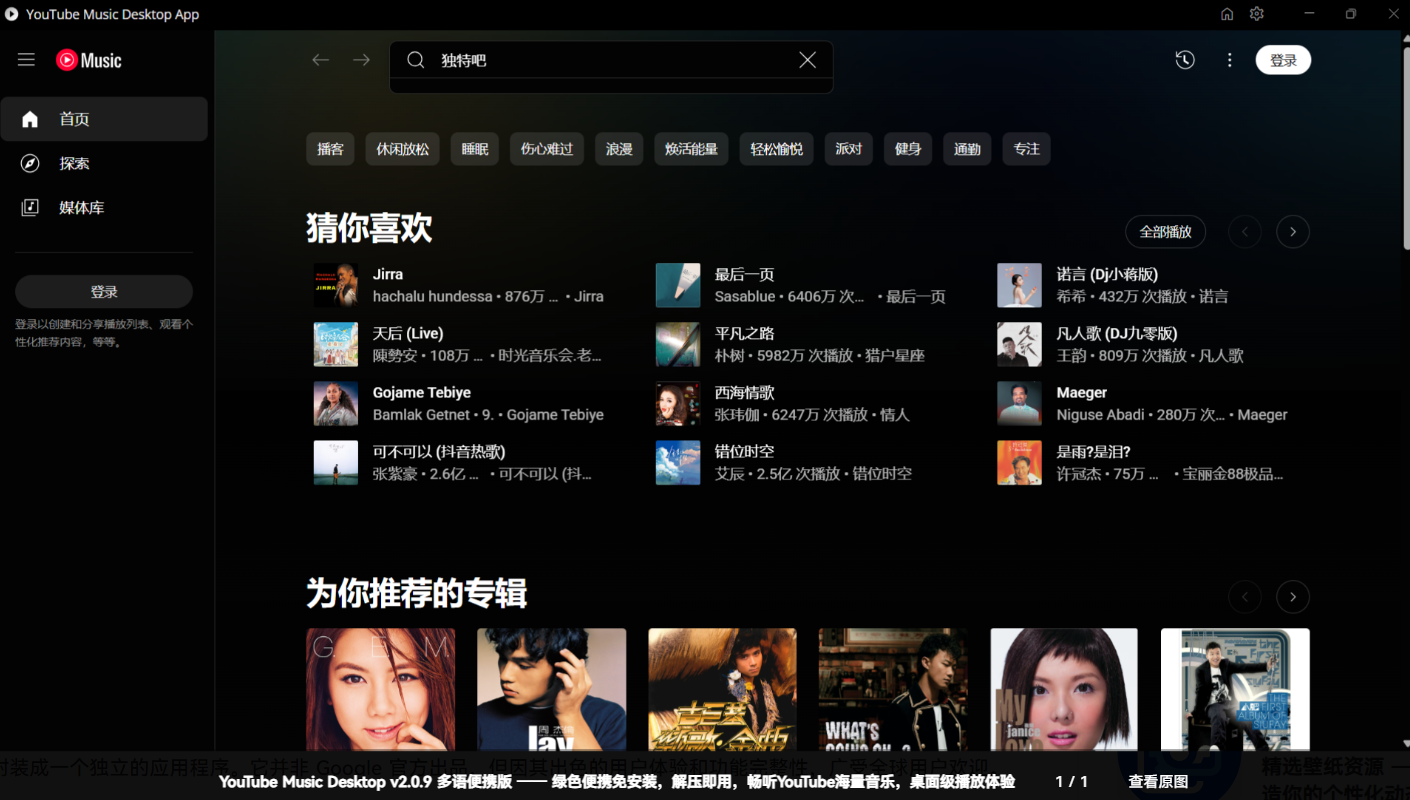Image resolution: width=1410 pixels, height=800 pixels.
Task: Click the search field containing 独特吧
Action: click(611, 60)
